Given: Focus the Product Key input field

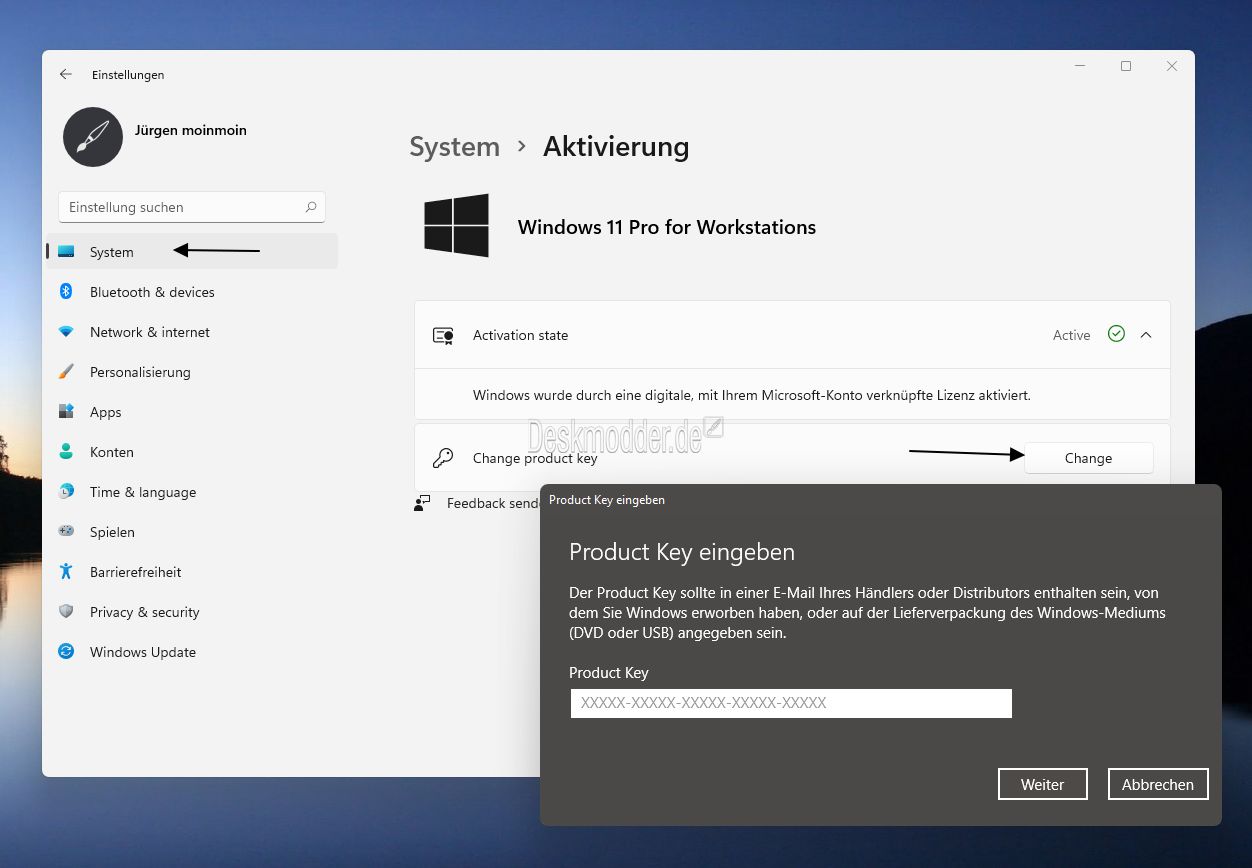Looking at the screenshot, I should click(x=791, y=703).
